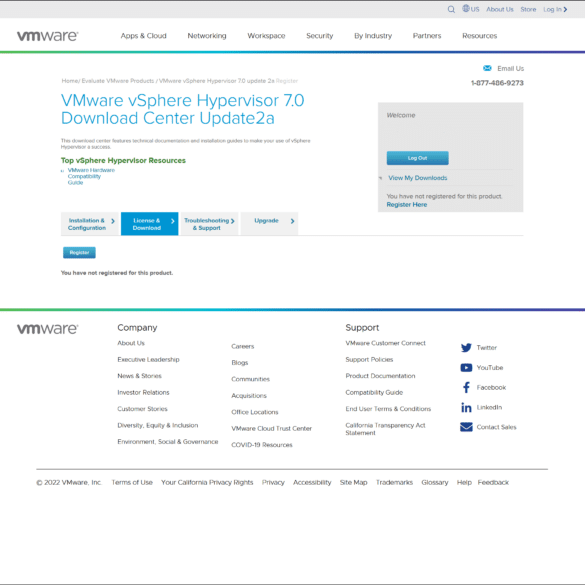
Task: Open VMware Customer Connect link
Action: pyautogui.click(x=385, y=343)
